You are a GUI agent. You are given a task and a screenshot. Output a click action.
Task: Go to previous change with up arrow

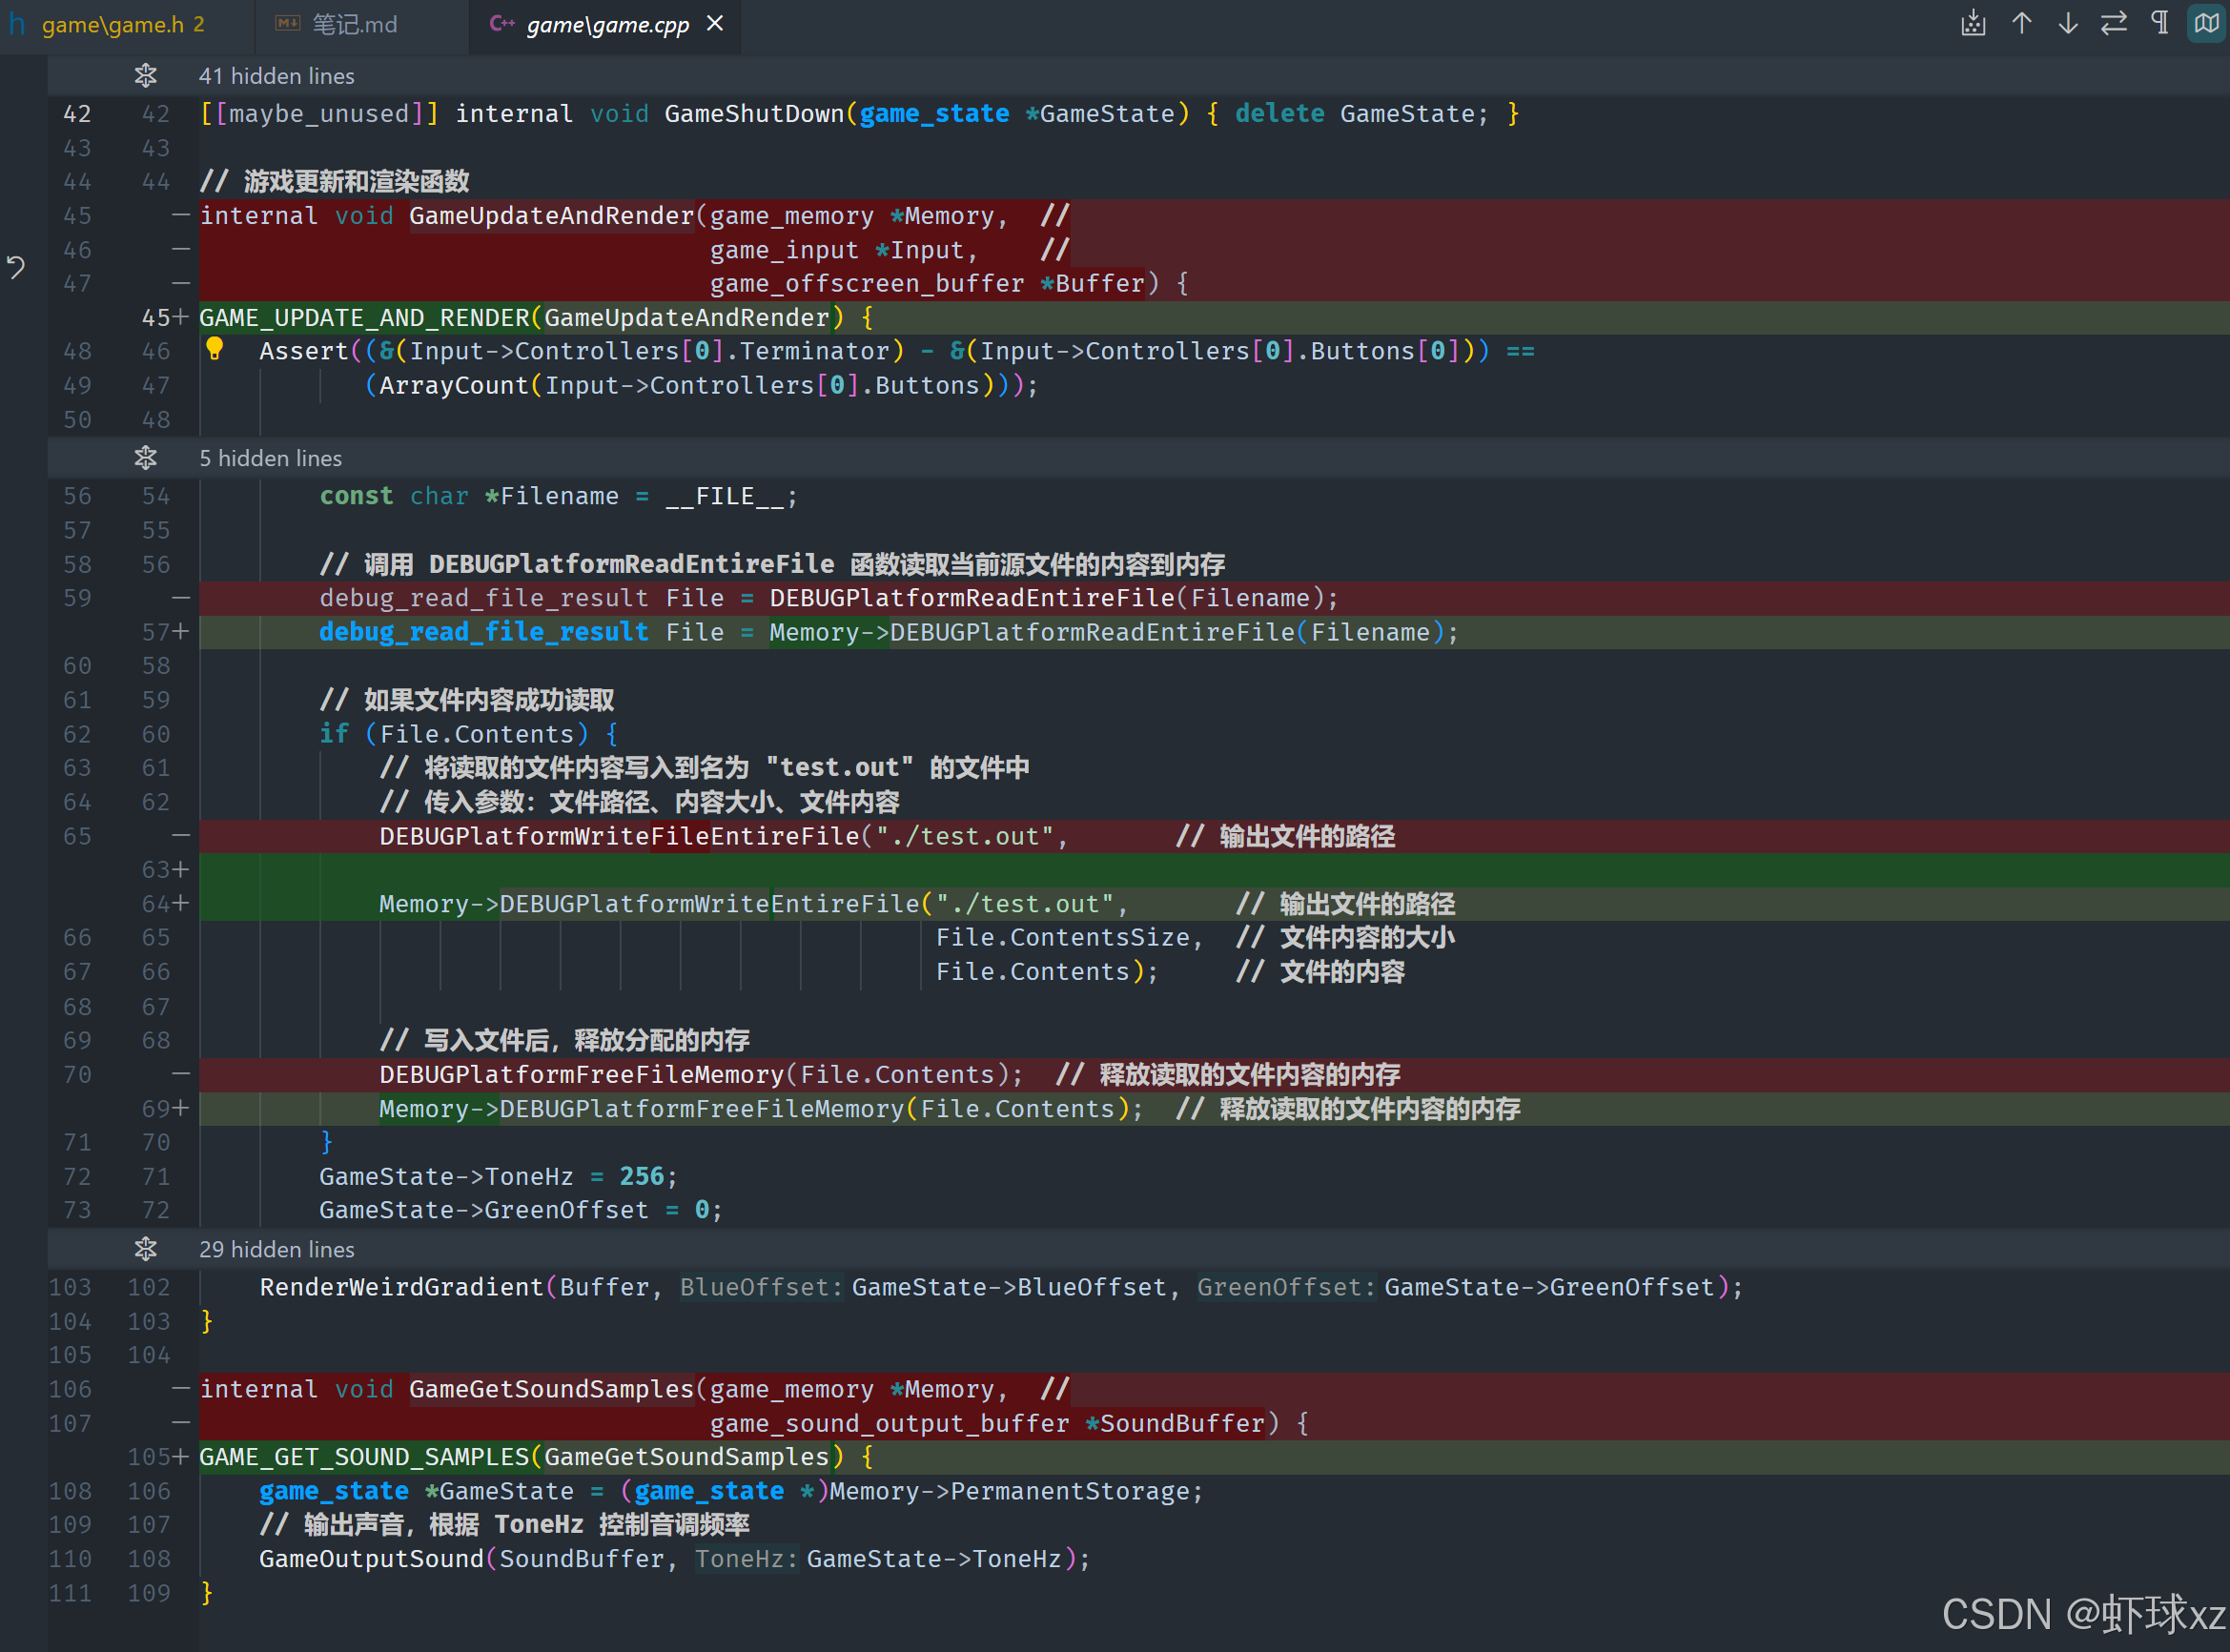2021,23
